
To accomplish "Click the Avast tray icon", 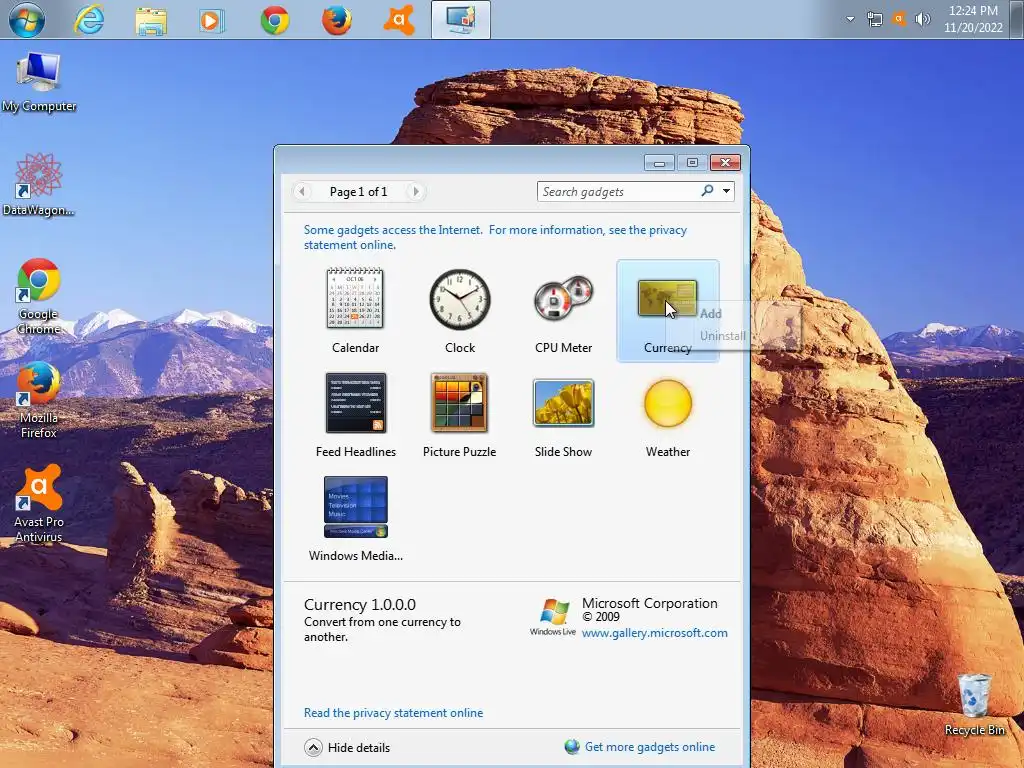I will [899, 19].
